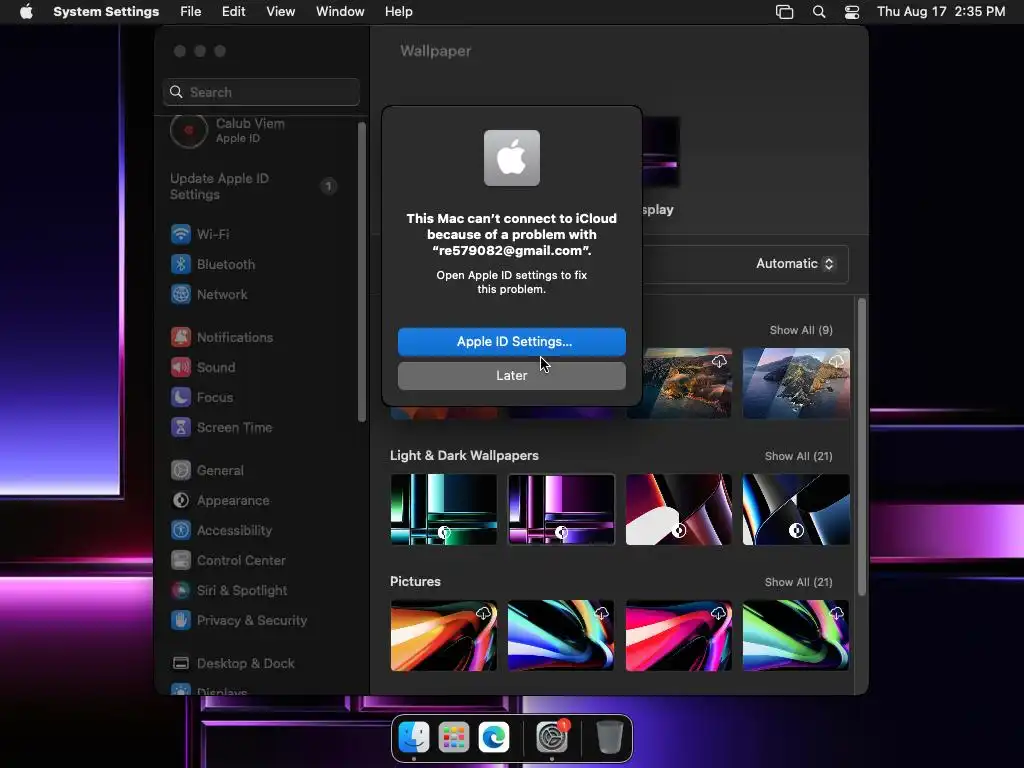
Task: Select the red-white folded Light & Dark wallpaper
Action: pos(679,509)
